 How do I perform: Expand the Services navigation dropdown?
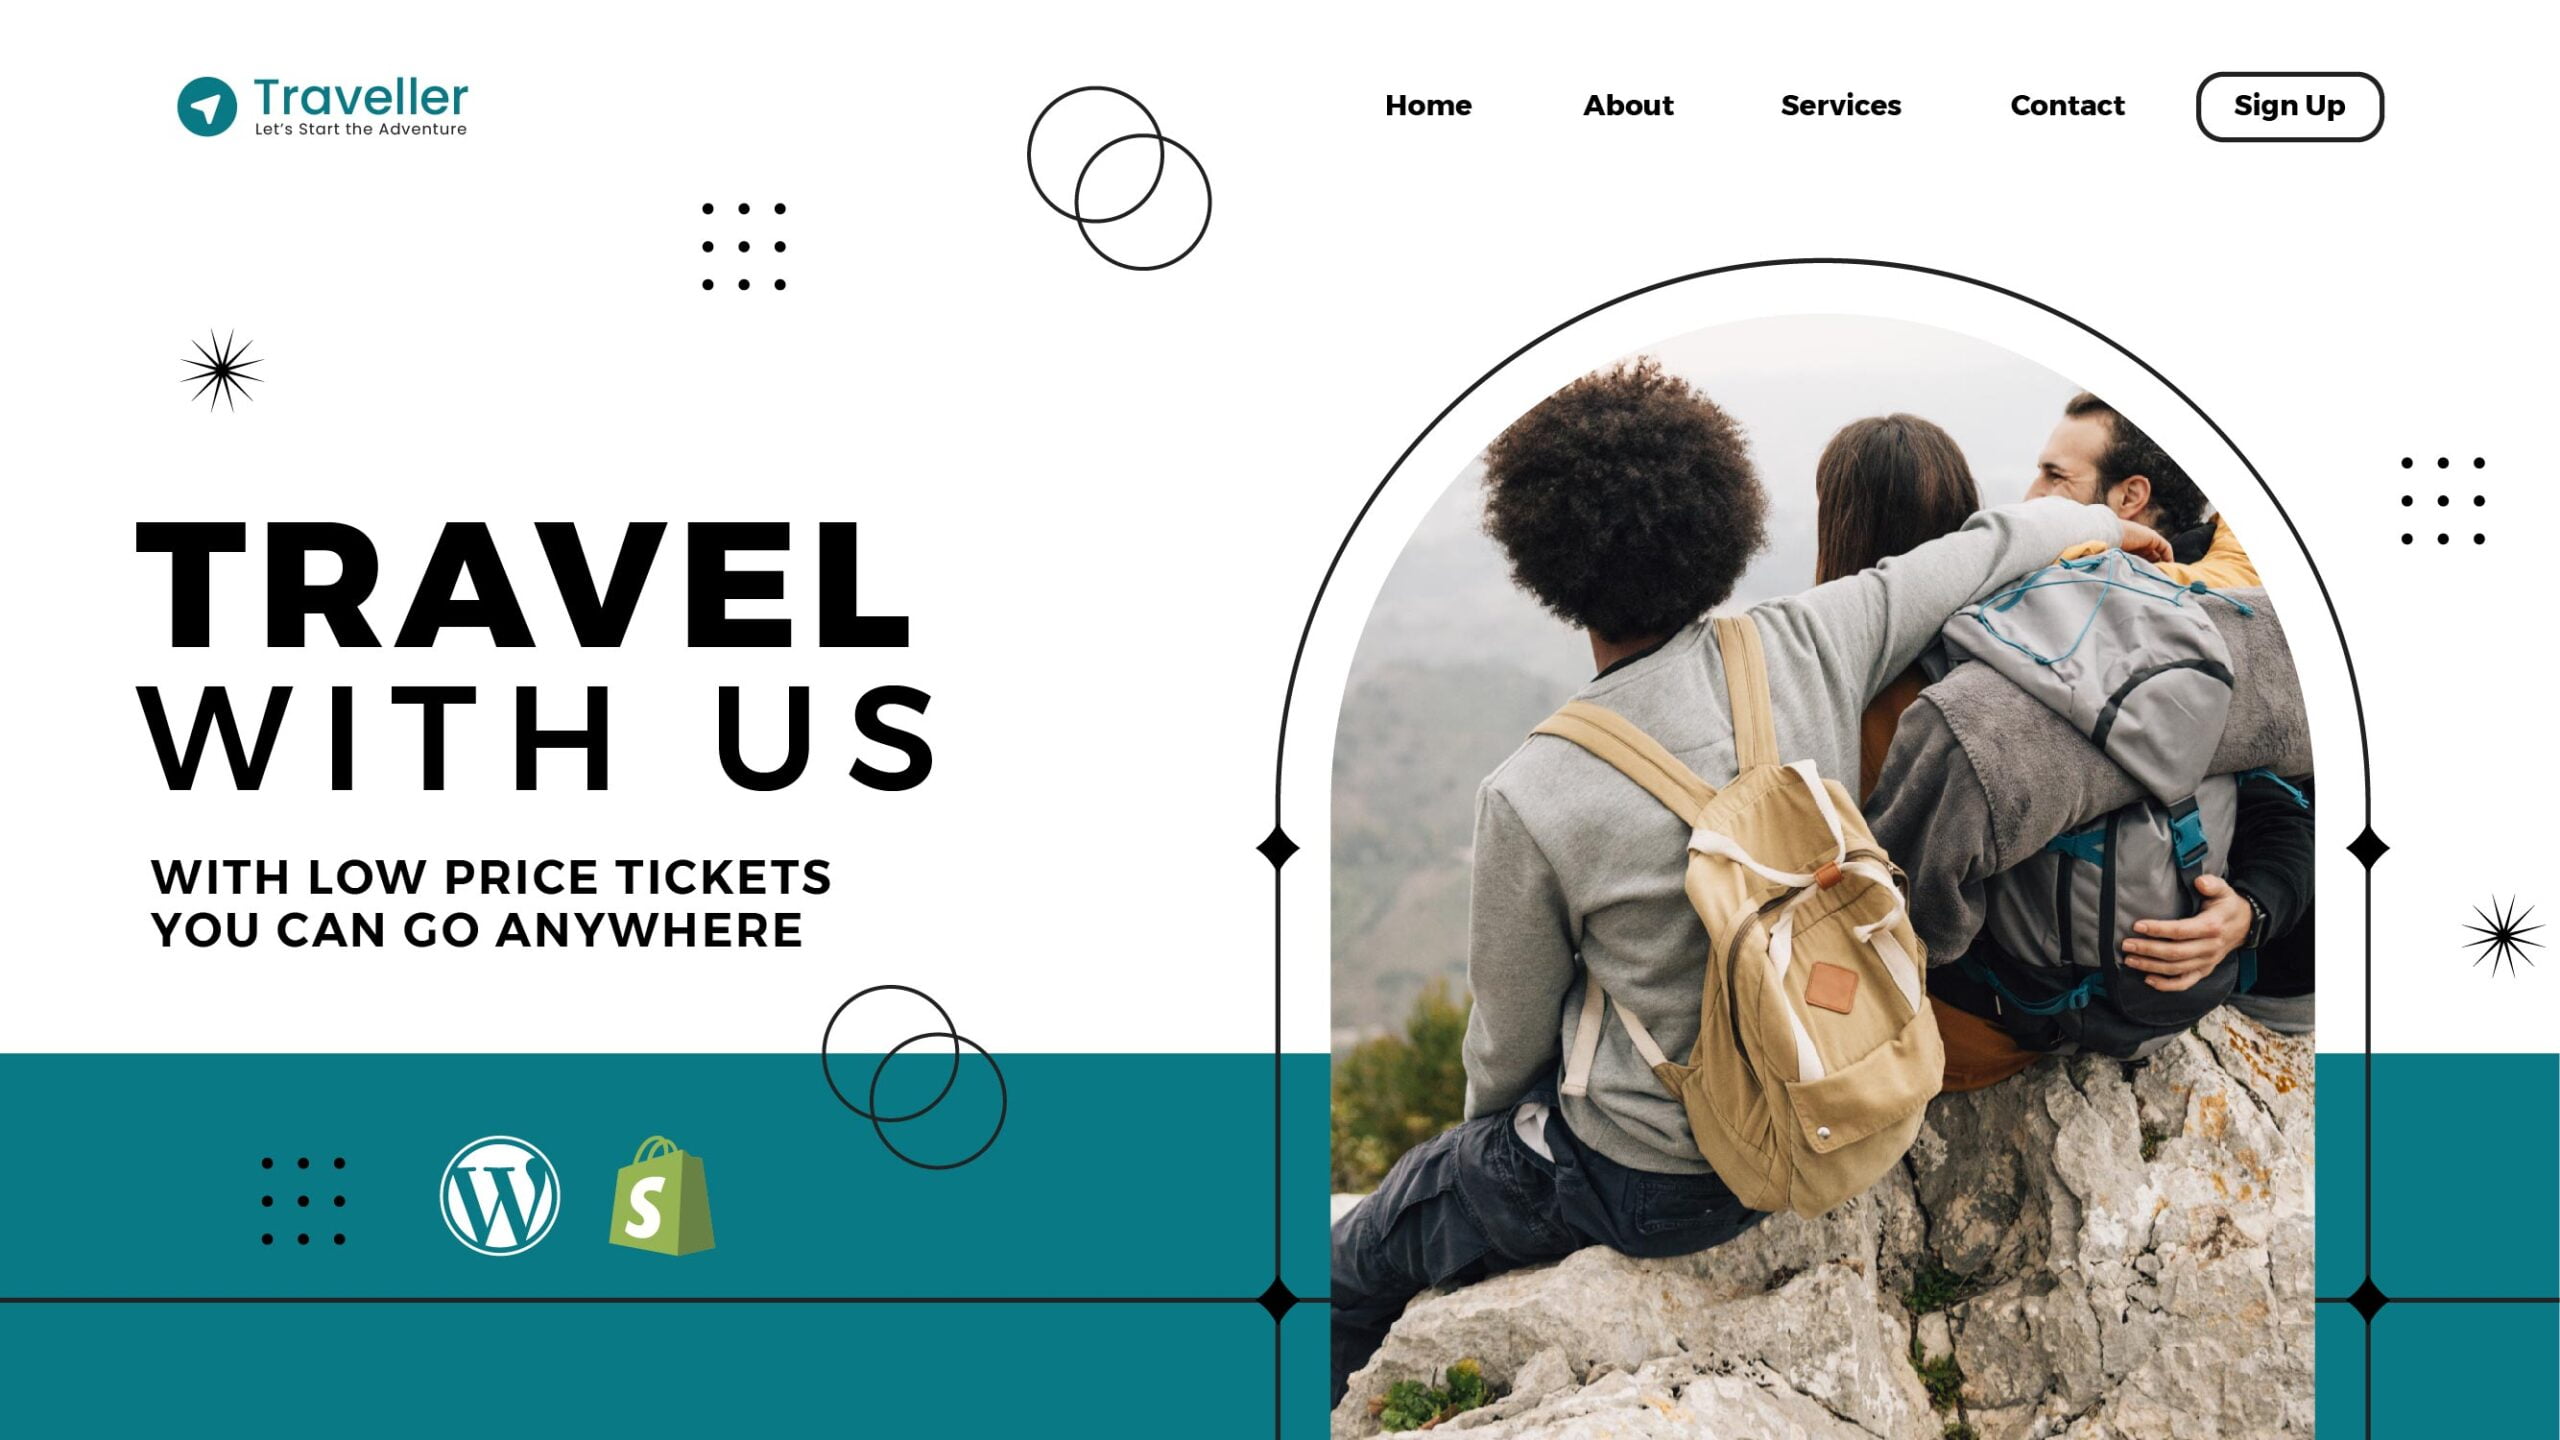(x=1841, y=105)
